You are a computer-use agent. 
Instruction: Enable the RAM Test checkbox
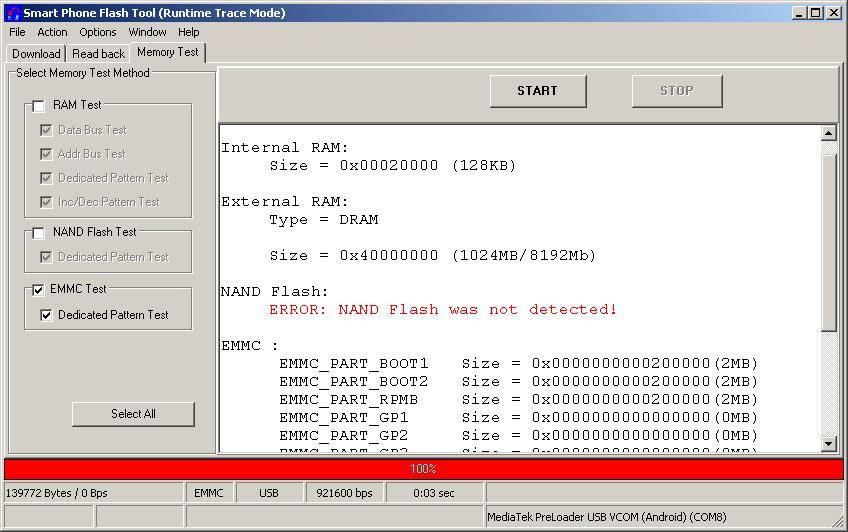(x=38, y=106)
